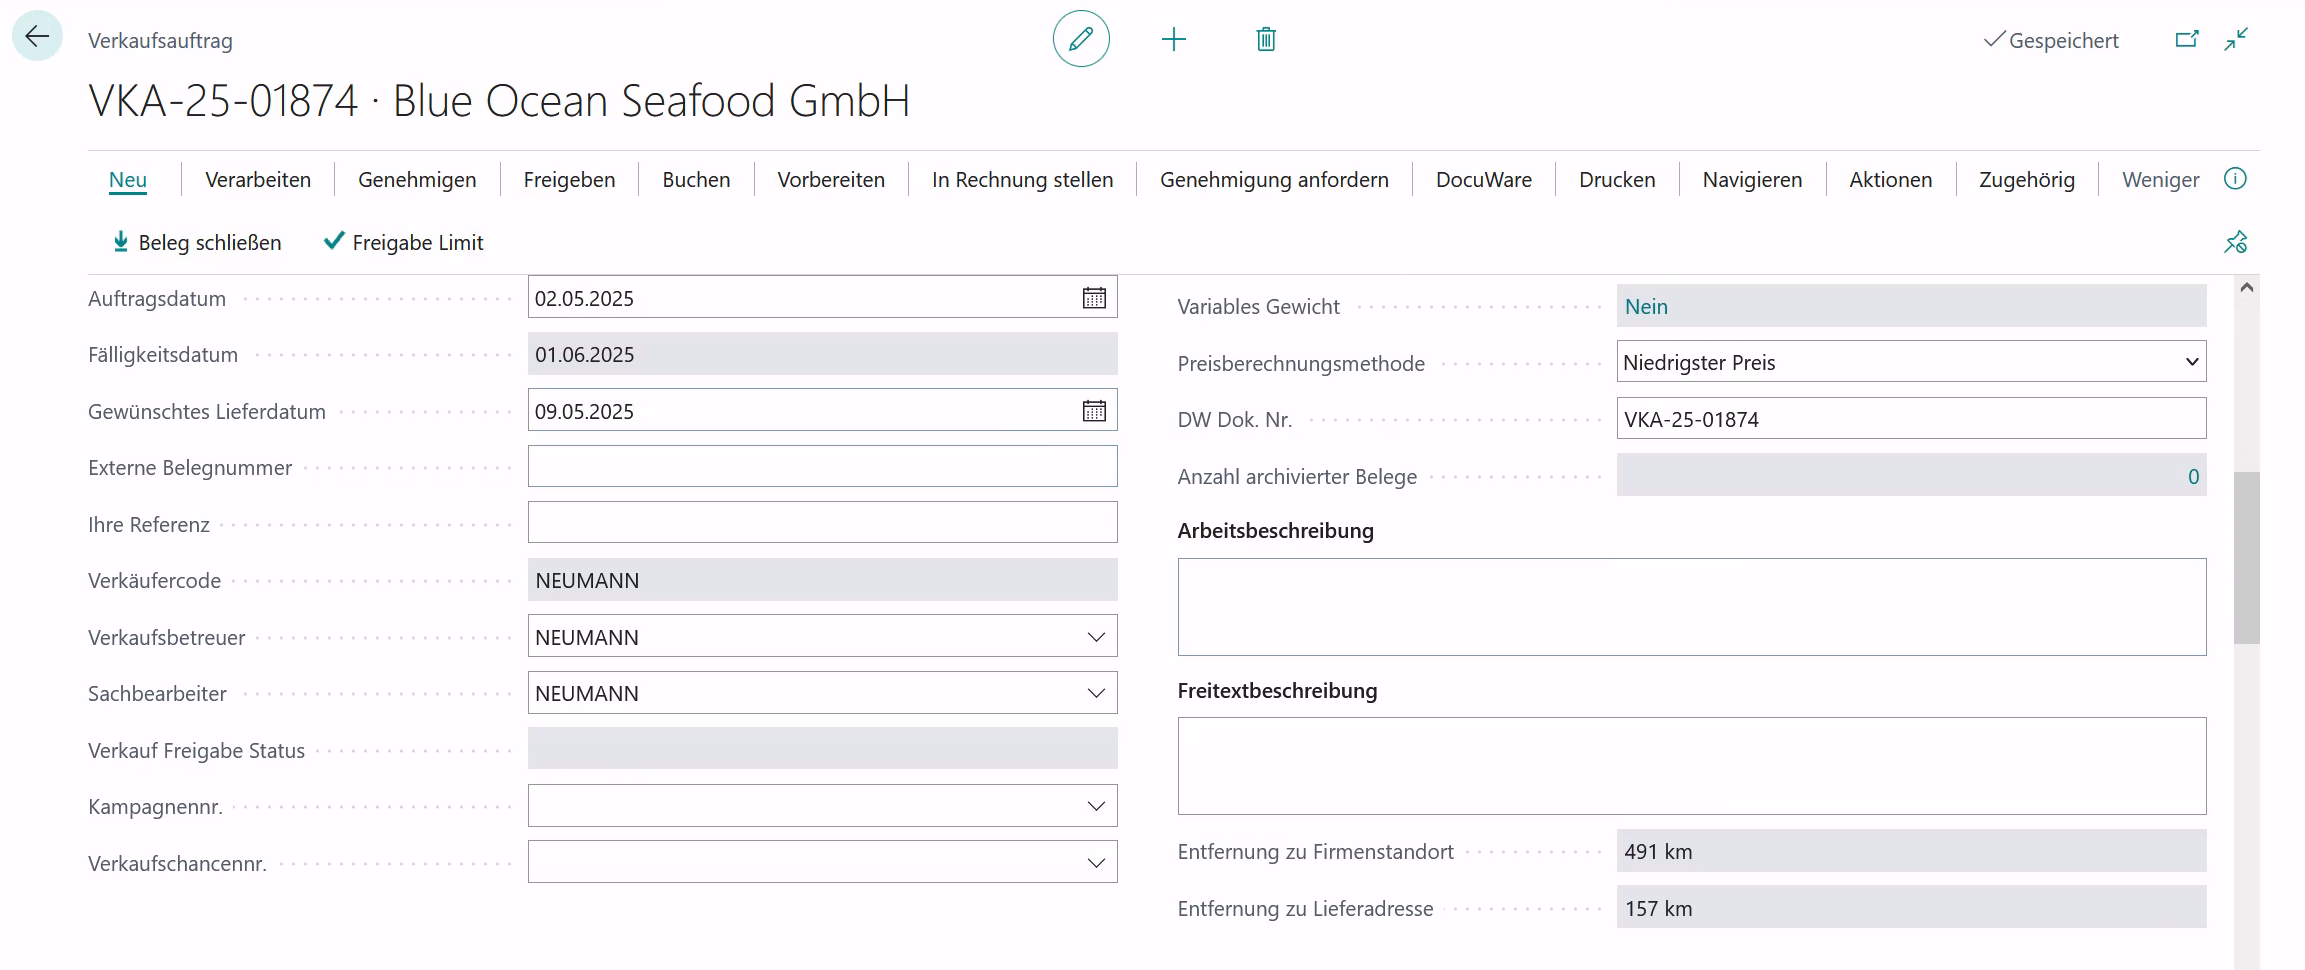The width and height of the screenshot is (2305, 970).
Task: Open the Navigieren menu
Action: [1752, 180]
